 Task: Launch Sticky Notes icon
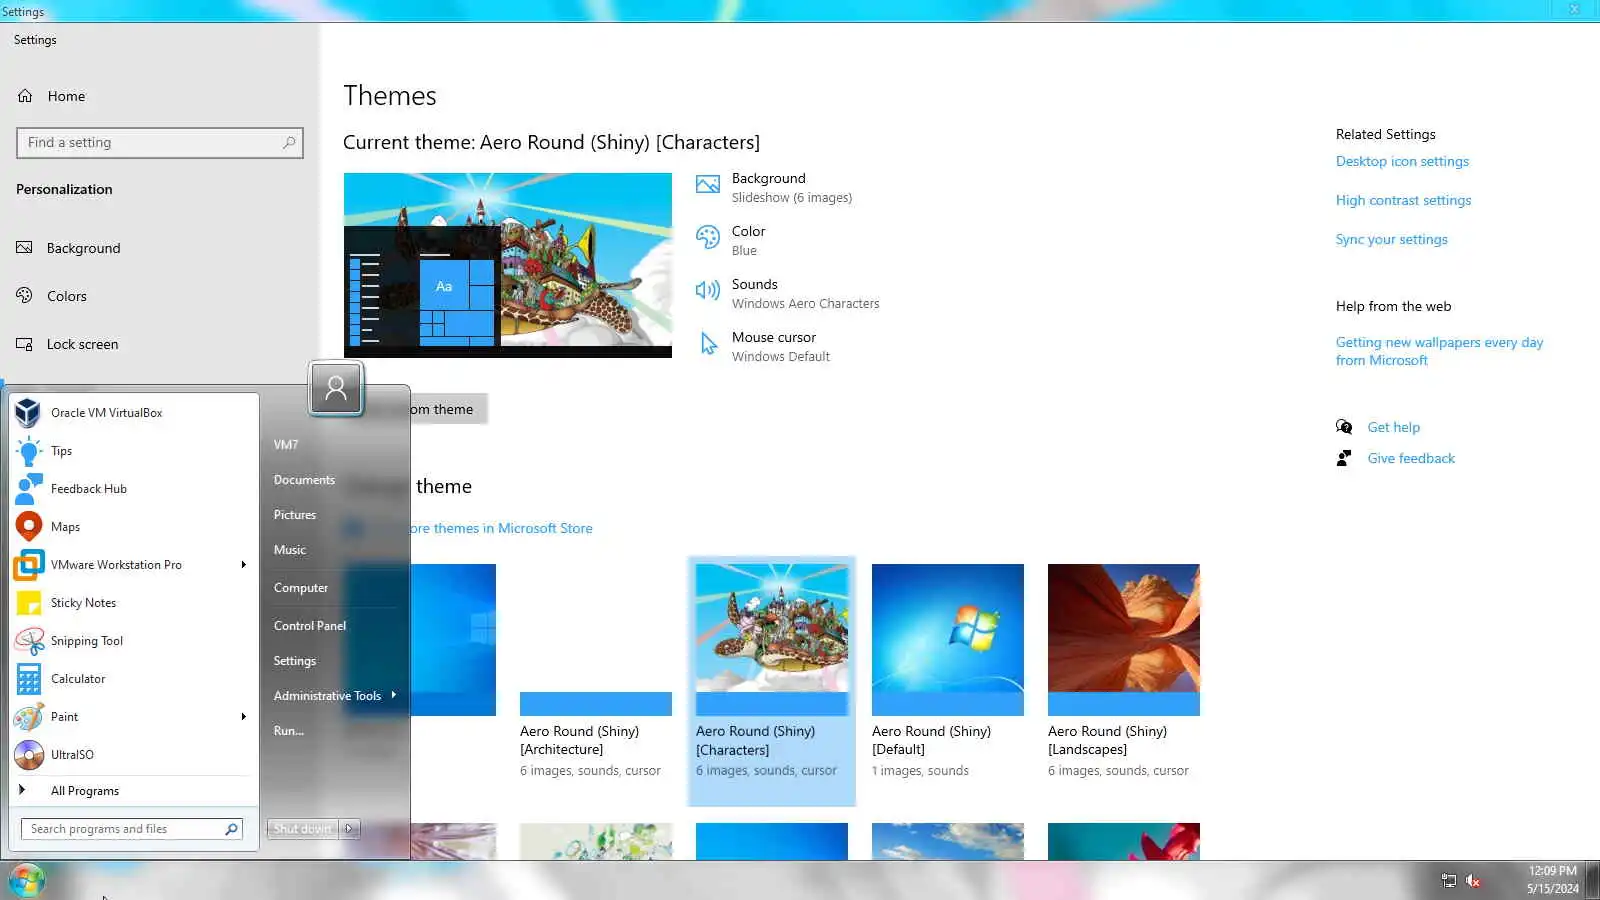click(28, 603)
